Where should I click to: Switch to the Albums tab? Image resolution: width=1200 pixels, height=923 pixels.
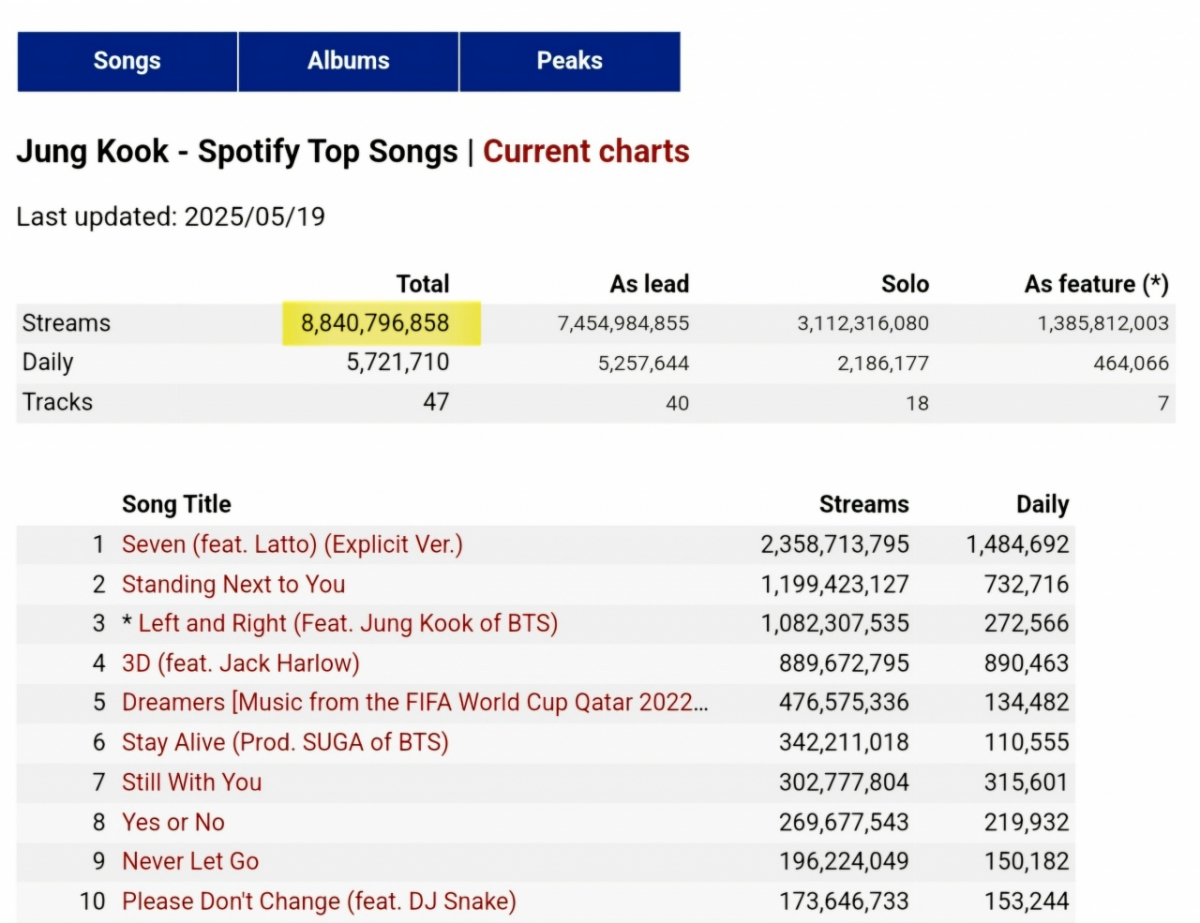tap(348, 61)
